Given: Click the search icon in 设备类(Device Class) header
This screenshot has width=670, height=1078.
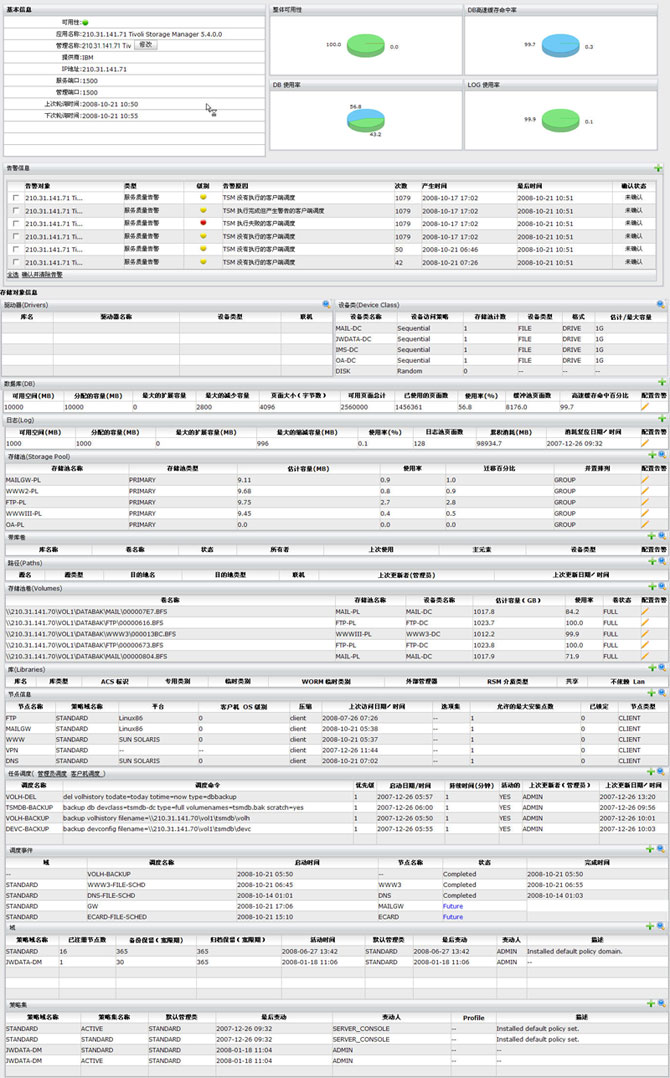Looking at the screenshot, I should click(x=660, y=304).
